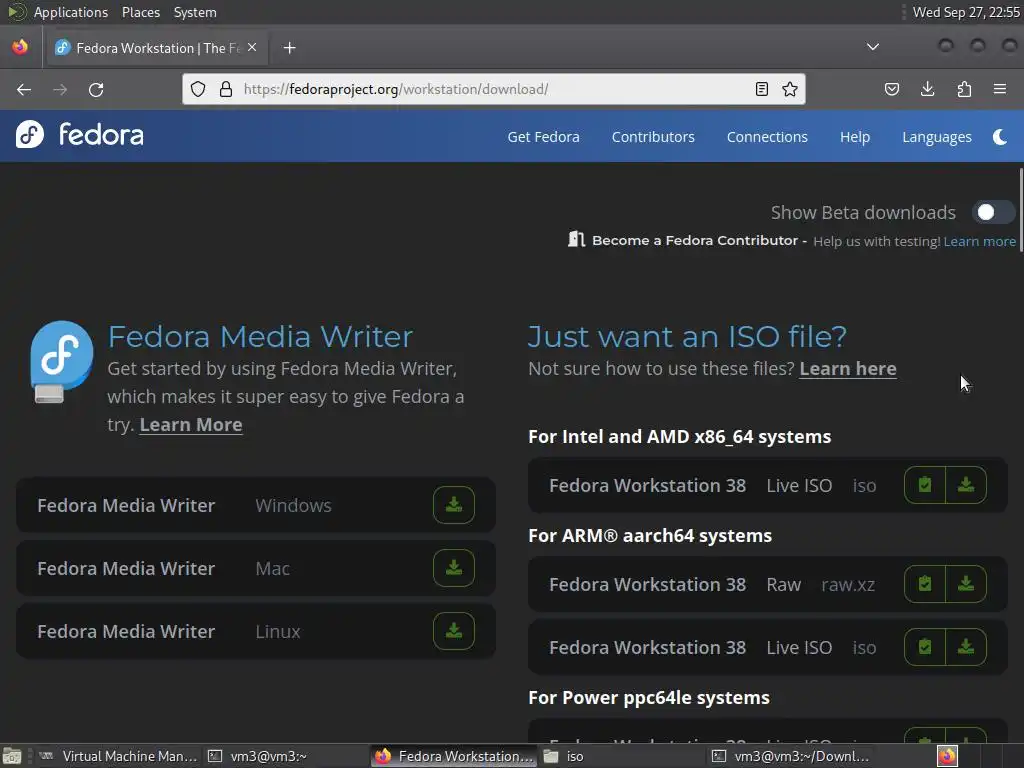Image resolution: width=1024 pixels, height=768 pixels.
Task: Click the For Power ppc64le systems heading
Action: coord(648,698)
